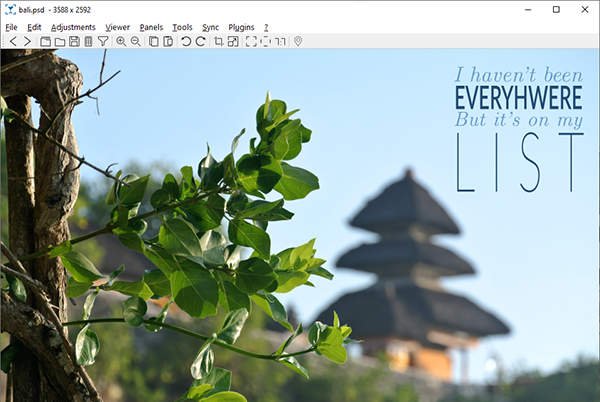Toggle 1:1 actual size view

[x=280, y=42]
